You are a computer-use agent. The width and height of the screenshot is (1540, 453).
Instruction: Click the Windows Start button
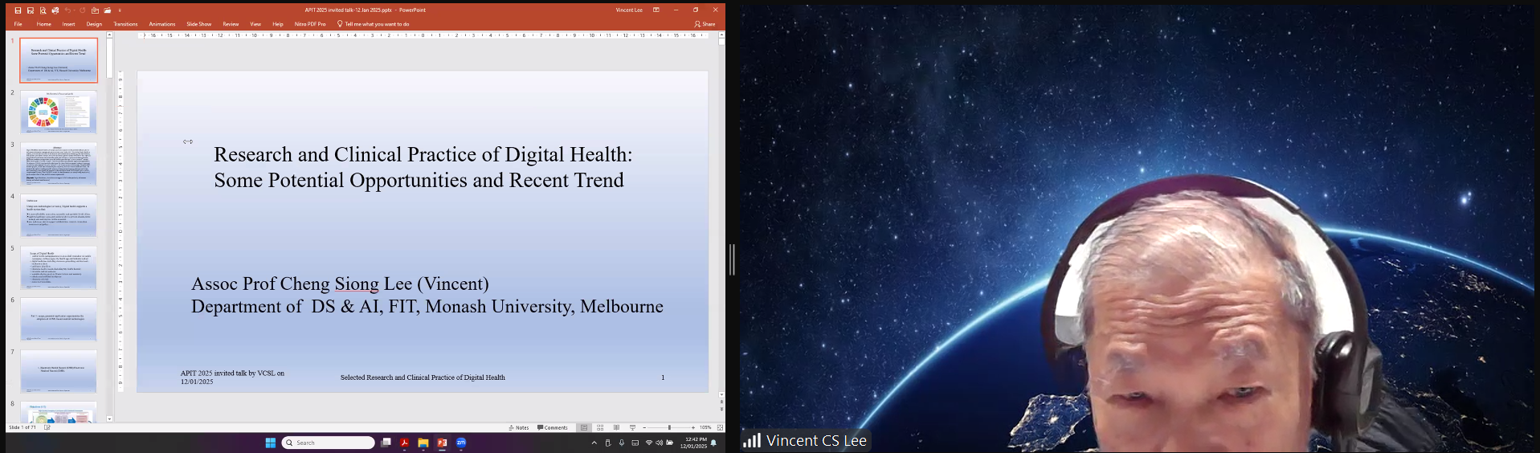coord(270,442)
